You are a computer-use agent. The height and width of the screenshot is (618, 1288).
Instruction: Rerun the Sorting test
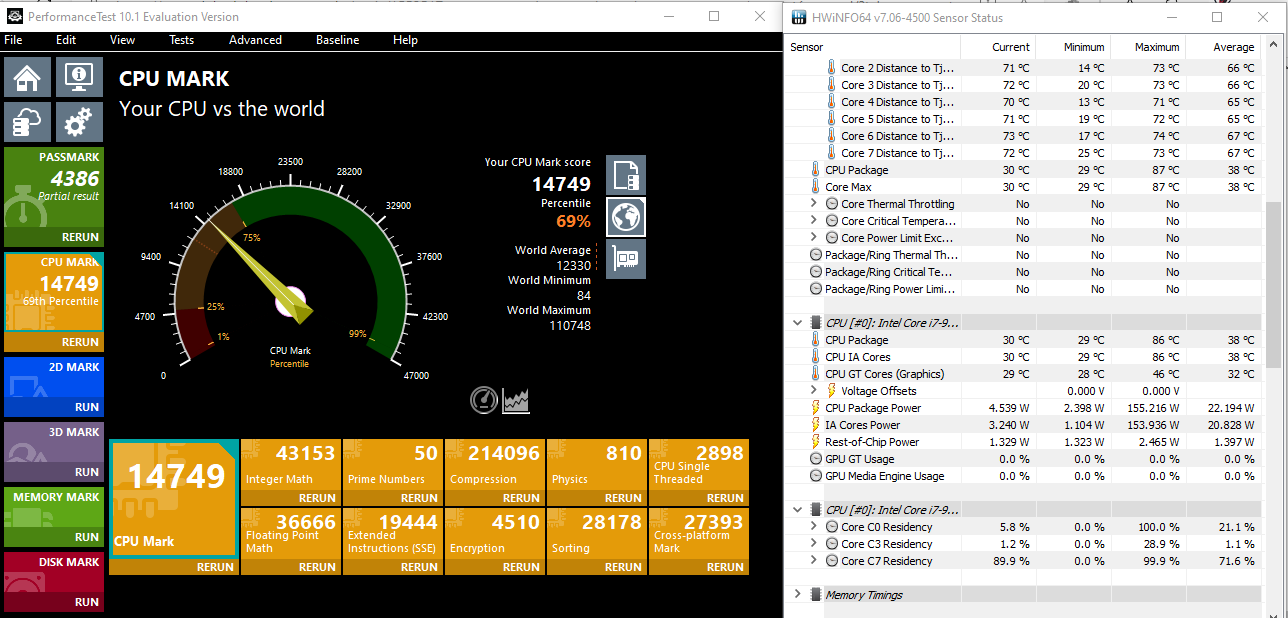coord(623,567)
